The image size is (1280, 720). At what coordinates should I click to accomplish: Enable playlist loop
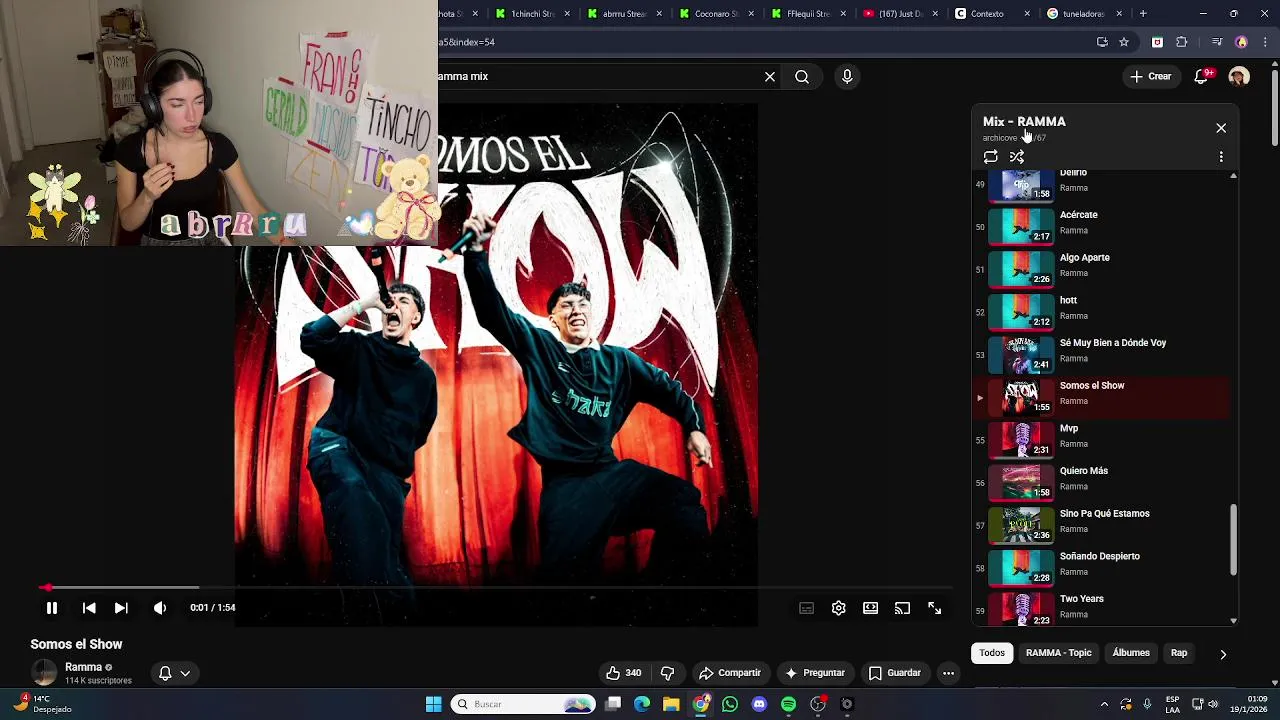[990, 157]
